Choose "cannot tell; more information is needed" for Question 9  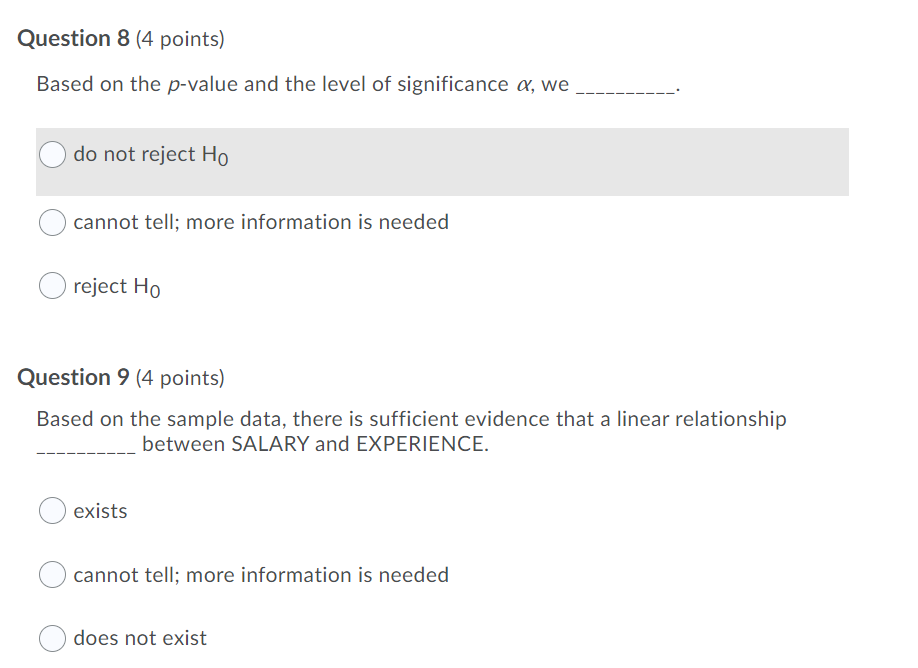coord(52,575)
